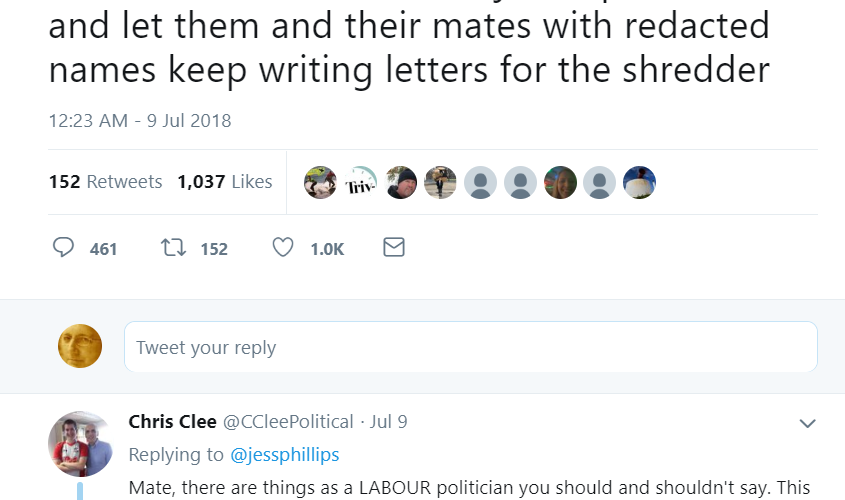
Task: View the 1,037 Likes list
Action: (x=224, y=182)
